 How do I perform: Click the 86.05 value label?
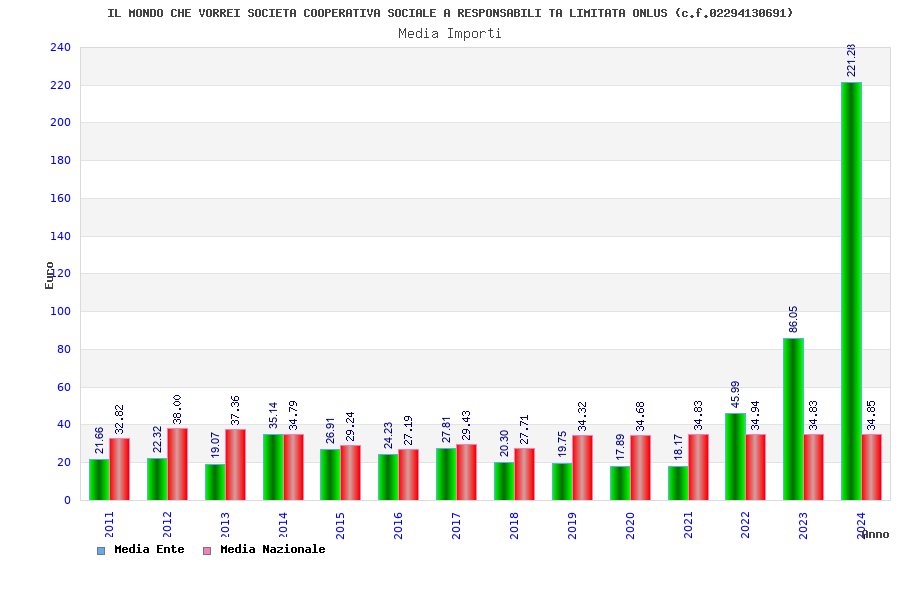(x=793, y=319)
